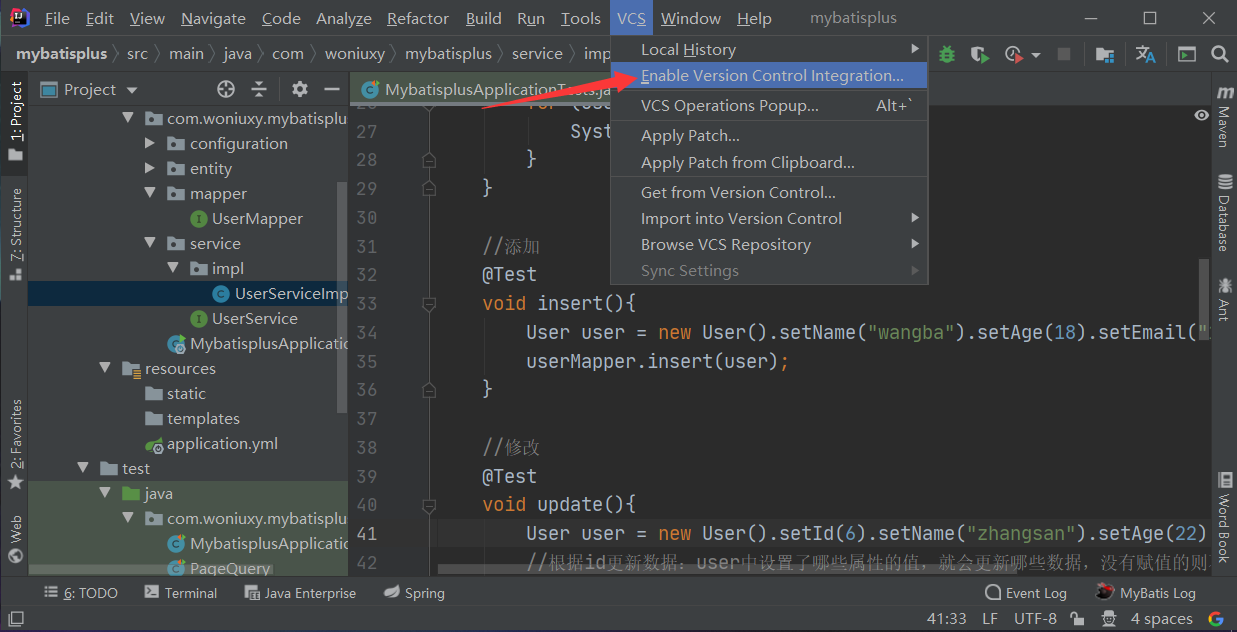
Task: Open the Tools menu
Action: [580, 18]
